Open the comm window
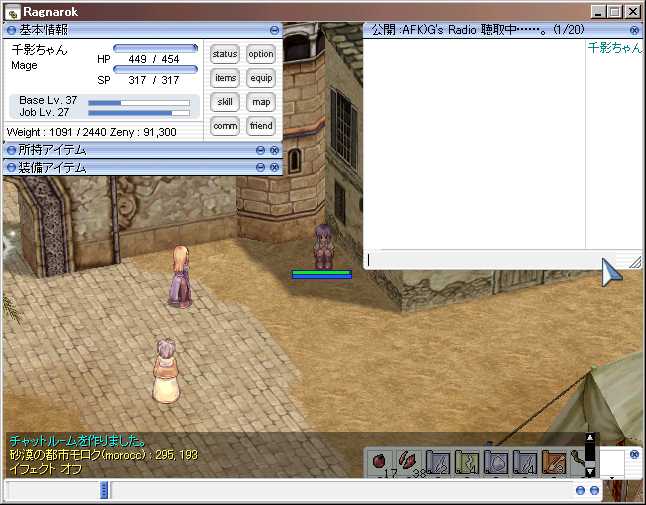 click(x=225, y=126)
